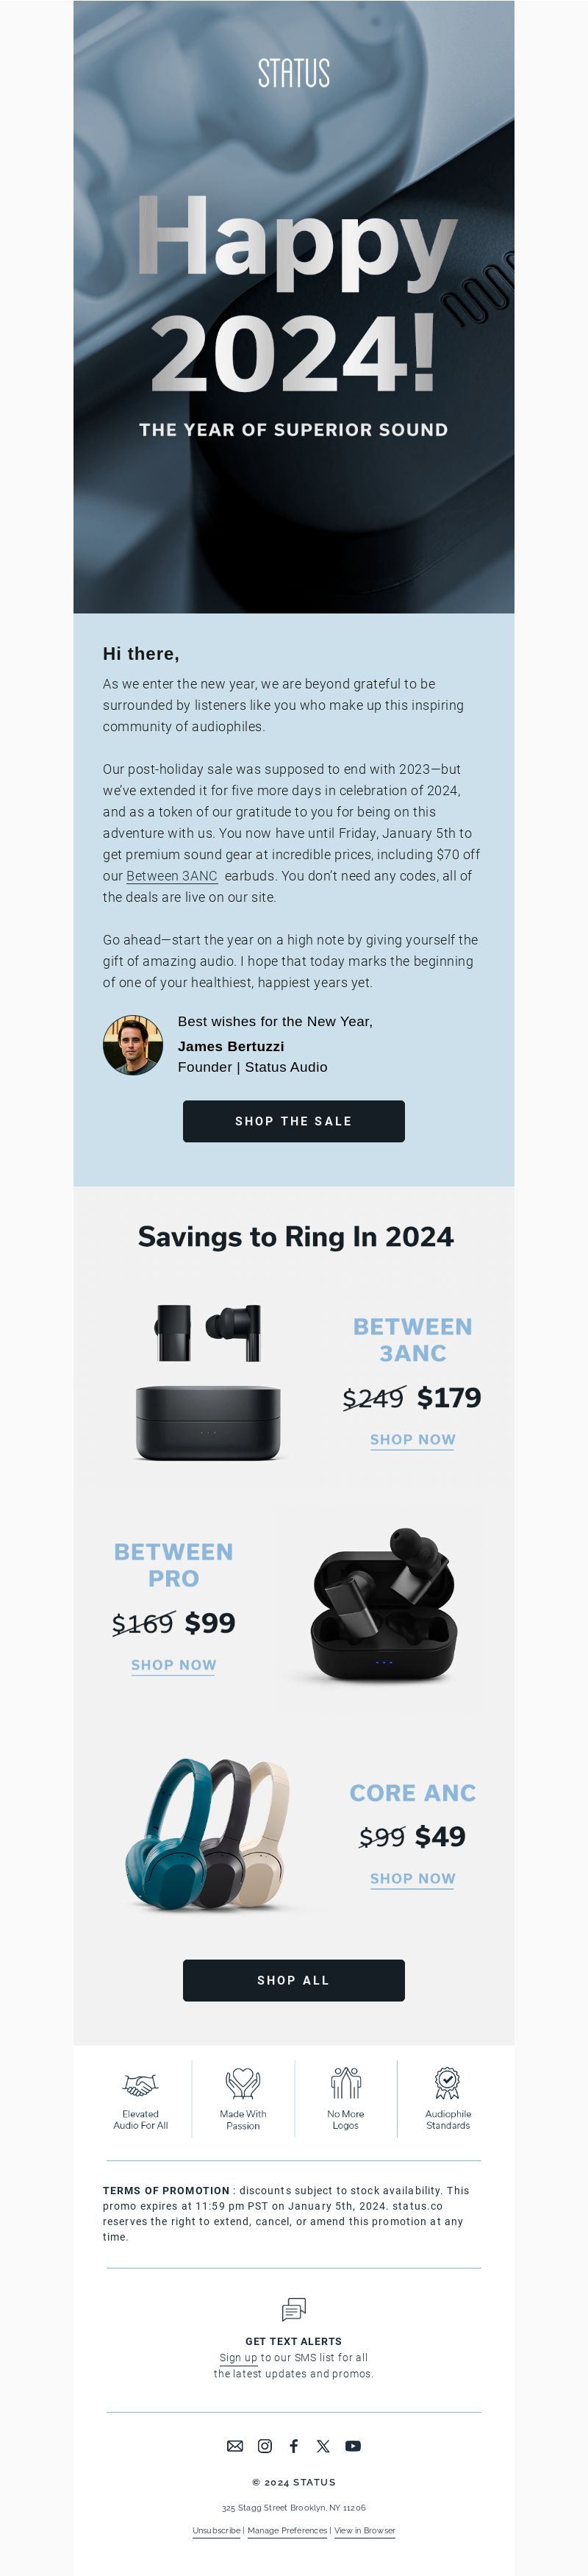Image resolution: width=588 pixels, height=2576 pixels.
Task: Open the YouTube icon link
Action: tap(353, 2446)
